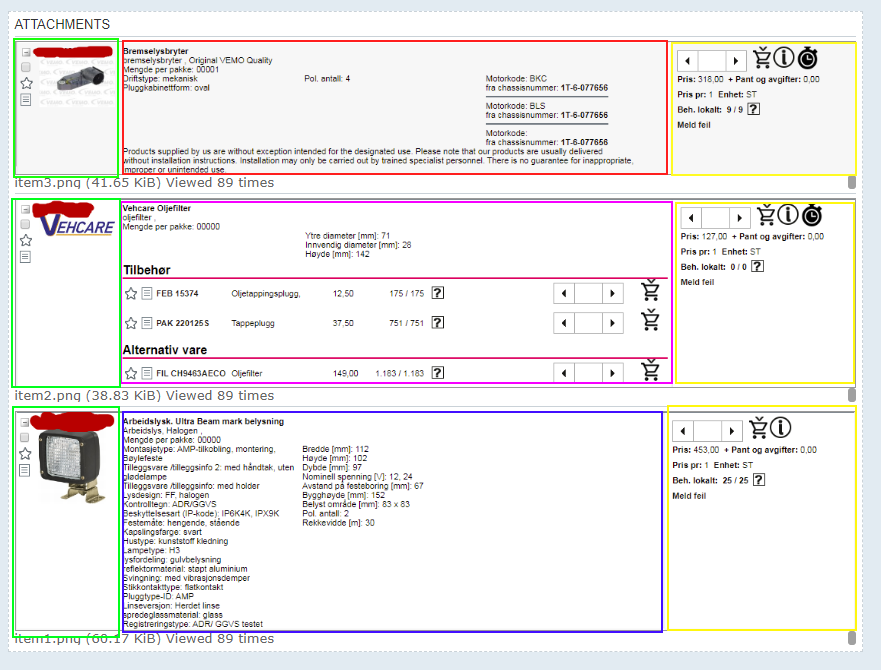The height and width of the screenshot is (670, 881).
Task: Click timer icon for Bremselysbryter
Action: 809,59
